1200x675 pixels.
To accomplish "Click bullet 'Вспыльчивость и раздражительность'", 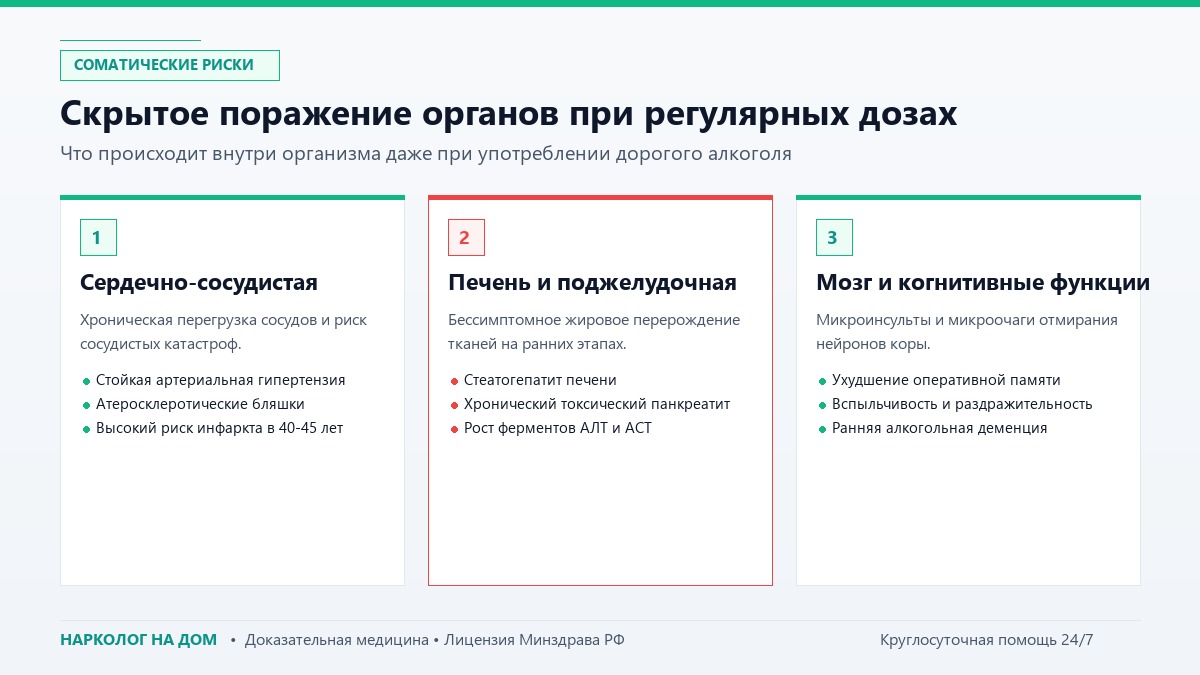I will click(x=962, y=404).
